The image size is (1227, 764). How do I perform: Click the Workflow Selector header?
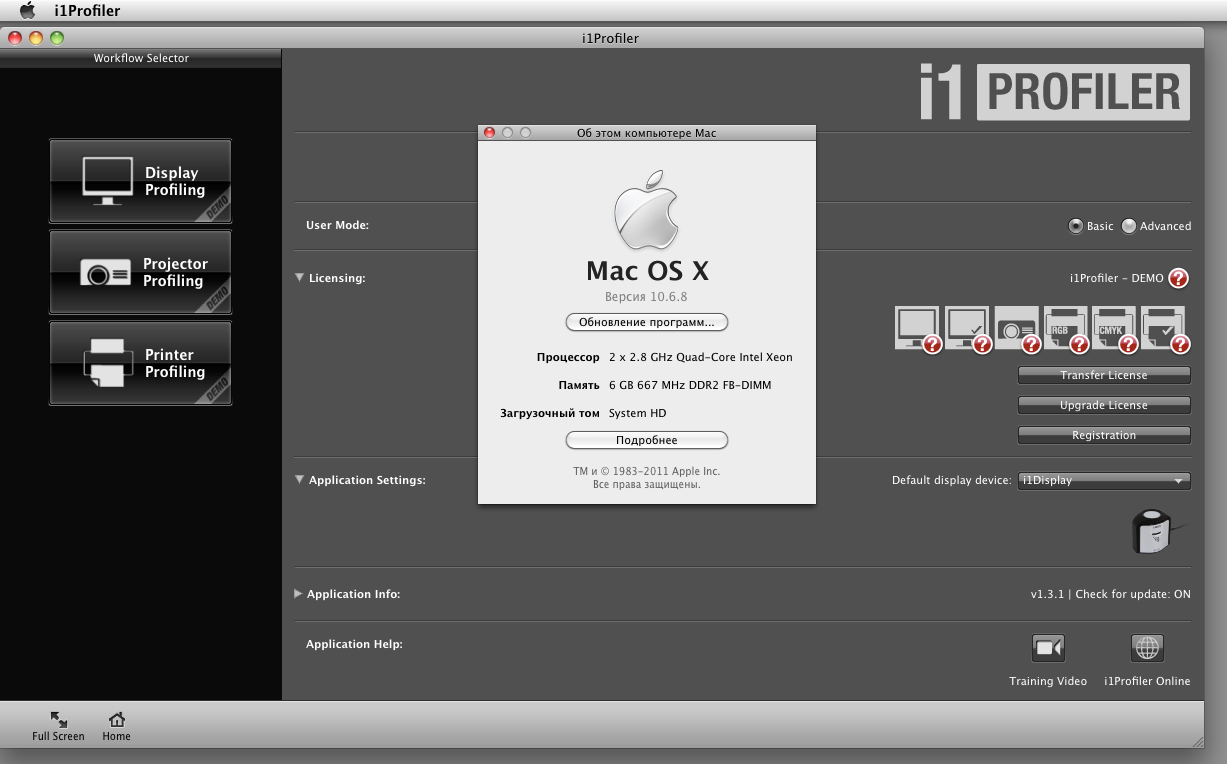tap(141, 58)
